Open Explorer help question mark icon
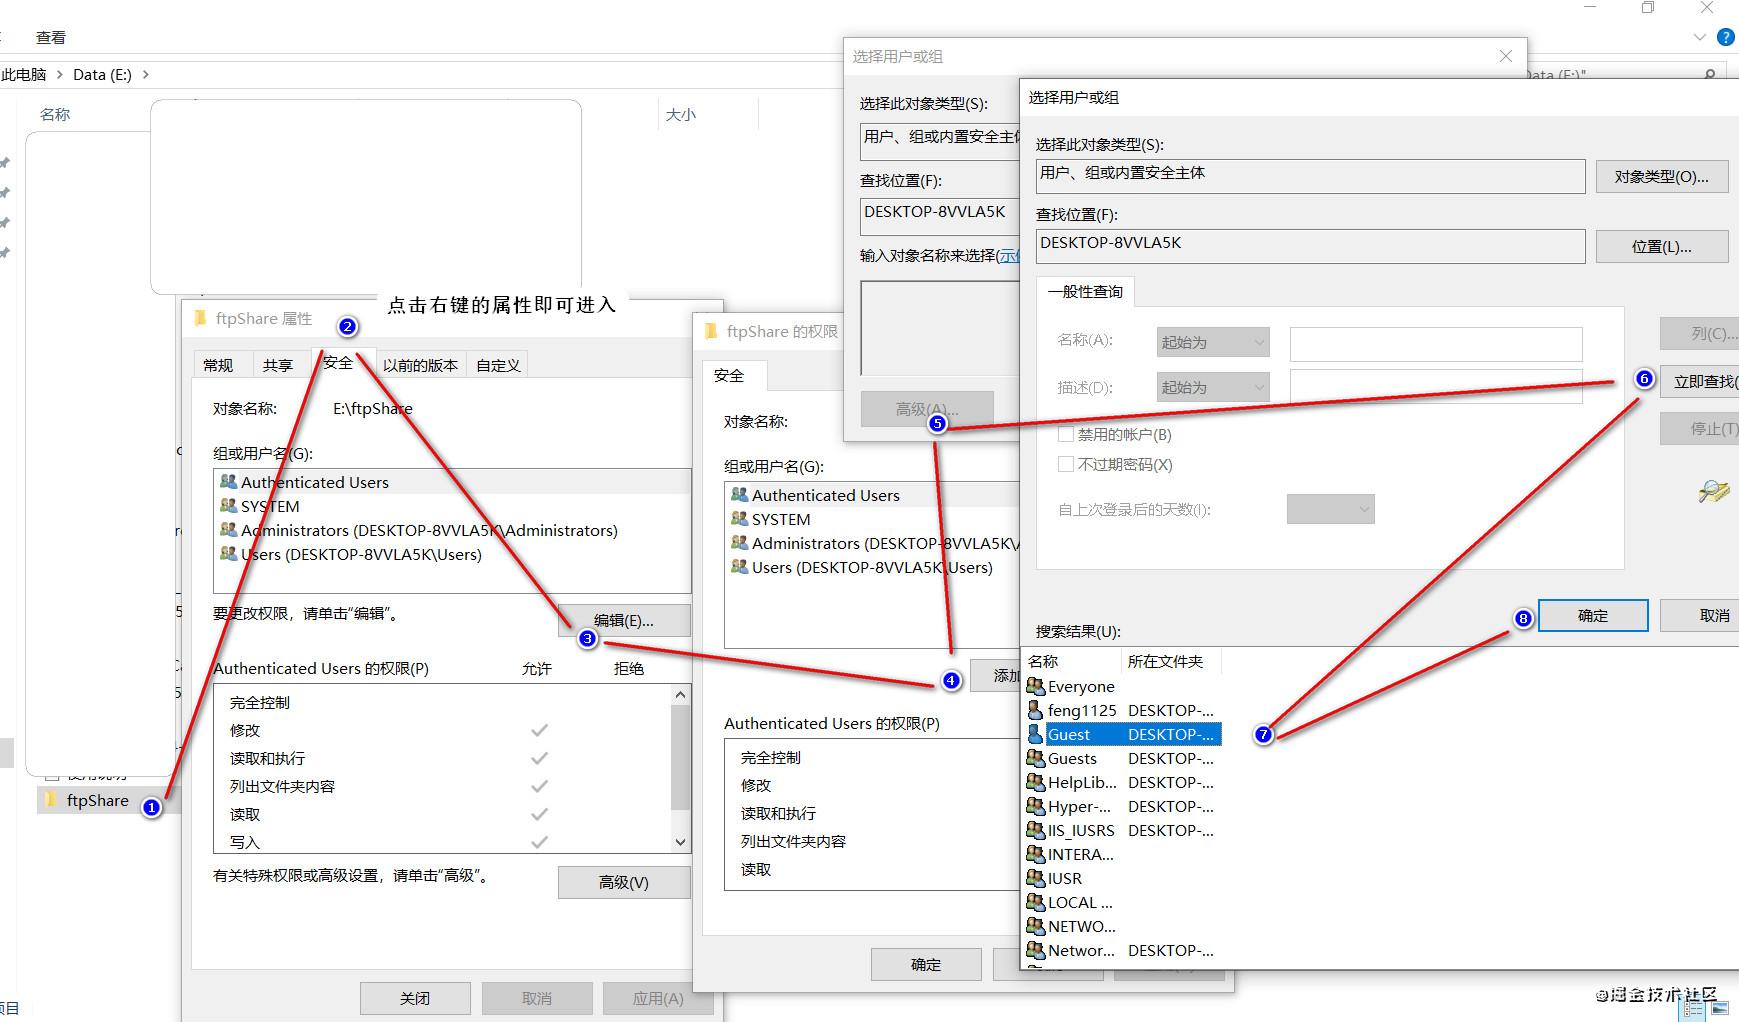The height and width of the screenshot is (1022, 1739). point(1725,37)
